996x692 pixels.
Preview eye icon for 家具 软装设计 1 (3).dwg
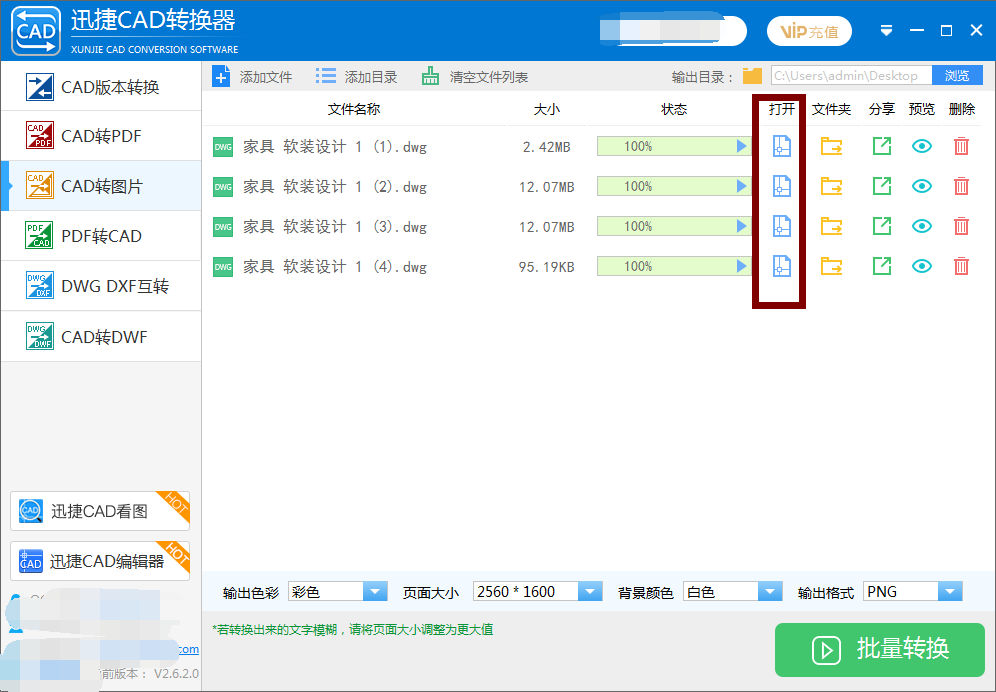click(922, 227)
